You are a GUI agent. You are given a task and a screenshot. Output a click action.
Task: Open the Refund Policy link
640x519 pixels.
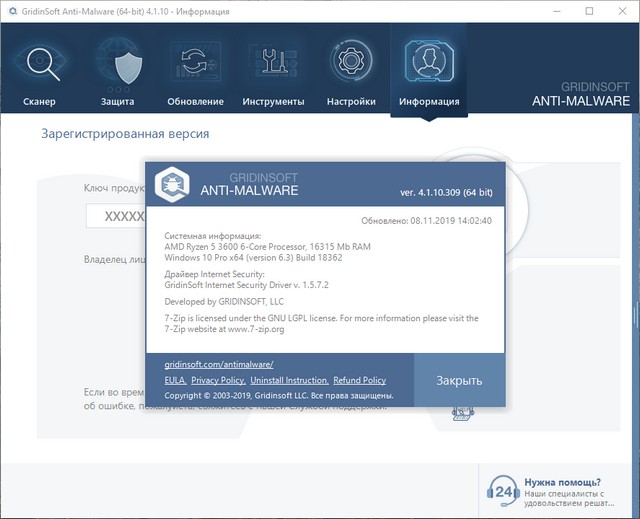(359, 381)
